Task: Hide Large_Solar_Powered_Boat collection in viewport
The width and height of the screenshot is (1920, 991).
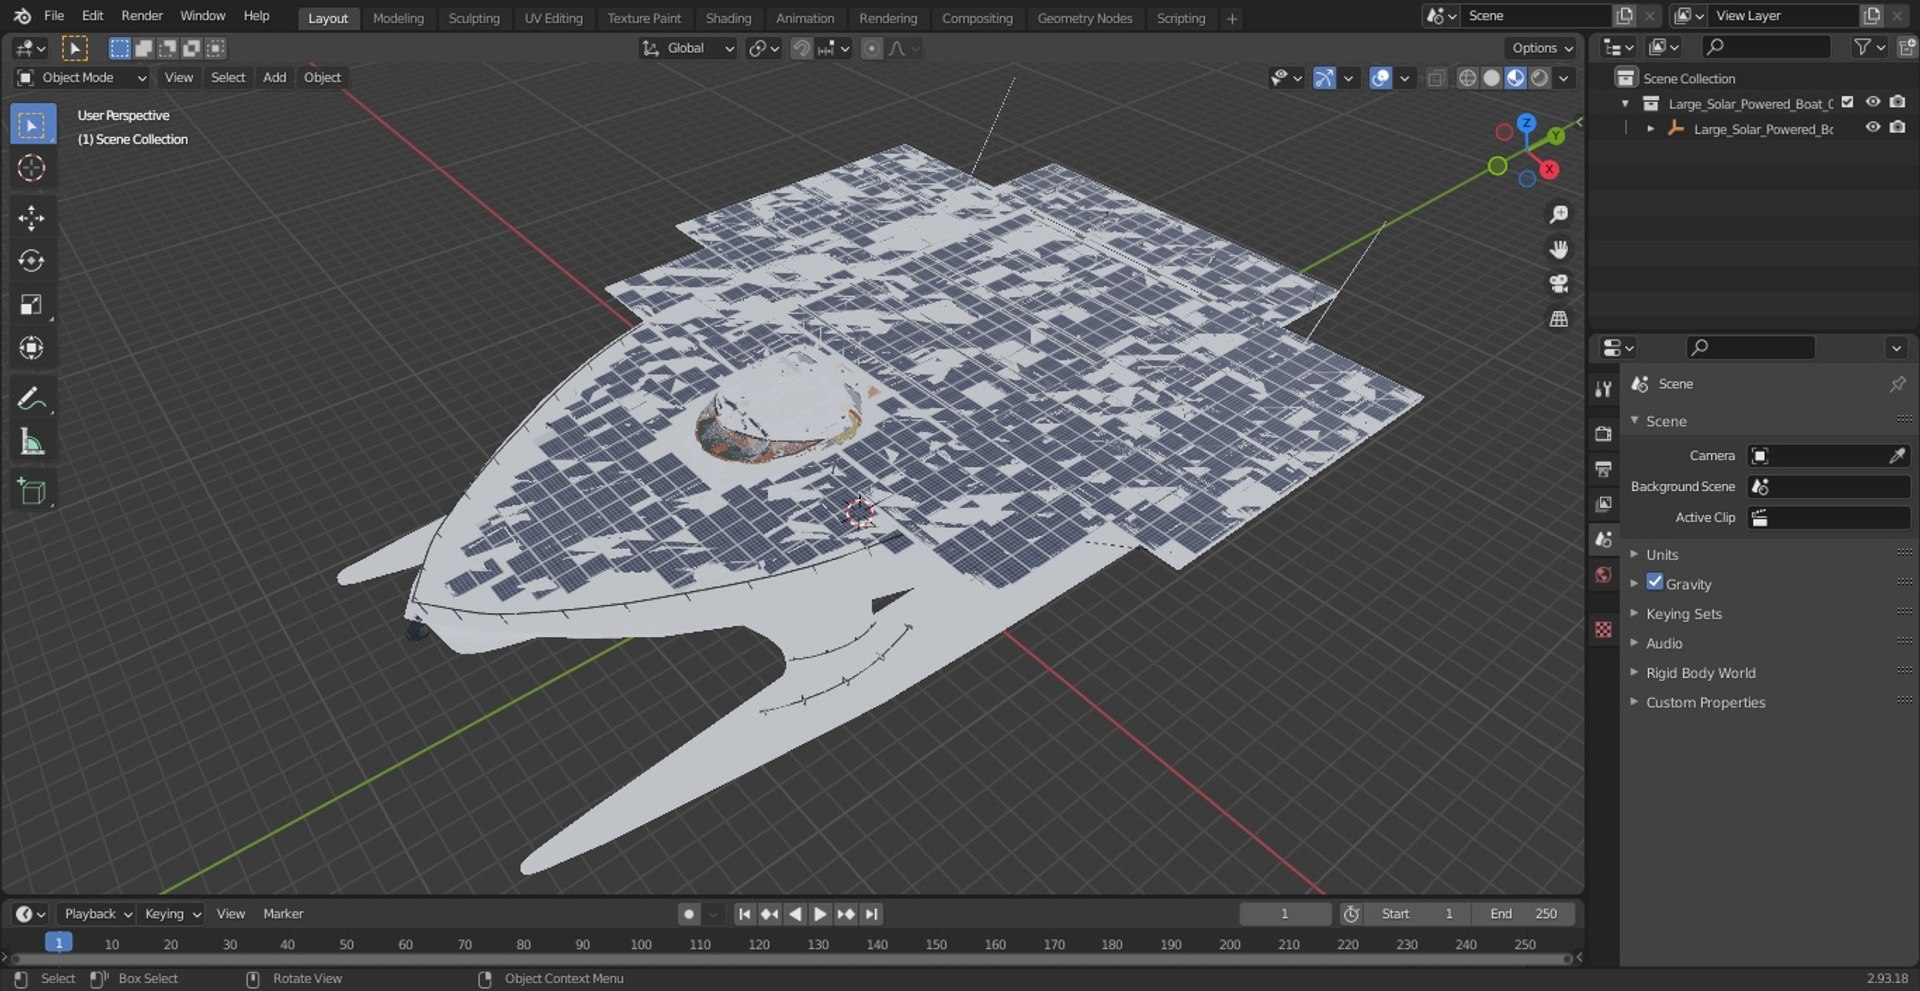Action: tap(1873, 102)
